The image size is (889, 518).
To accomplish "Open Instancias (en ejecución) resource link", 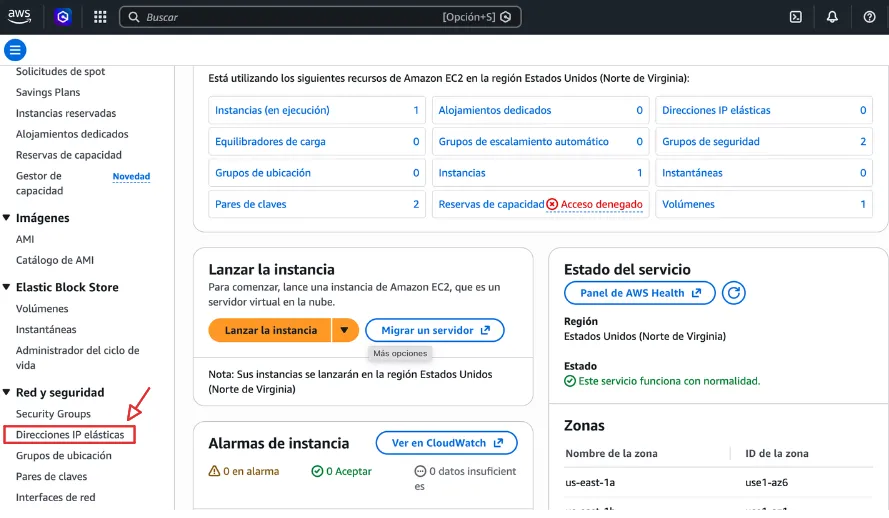I will pos(272,111).
